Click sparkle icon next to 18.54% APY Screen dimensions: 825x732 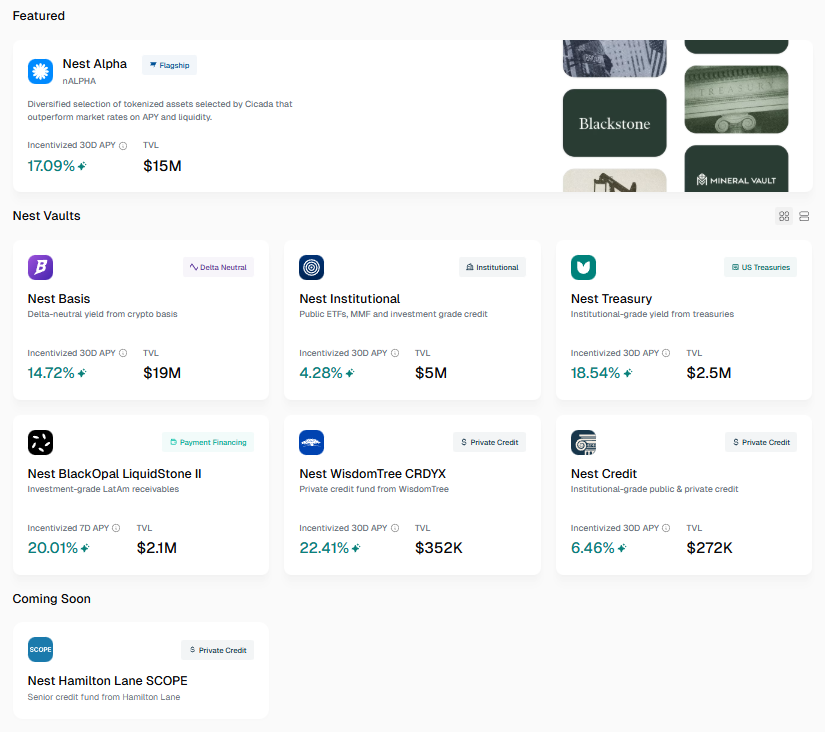coord(628,373)
